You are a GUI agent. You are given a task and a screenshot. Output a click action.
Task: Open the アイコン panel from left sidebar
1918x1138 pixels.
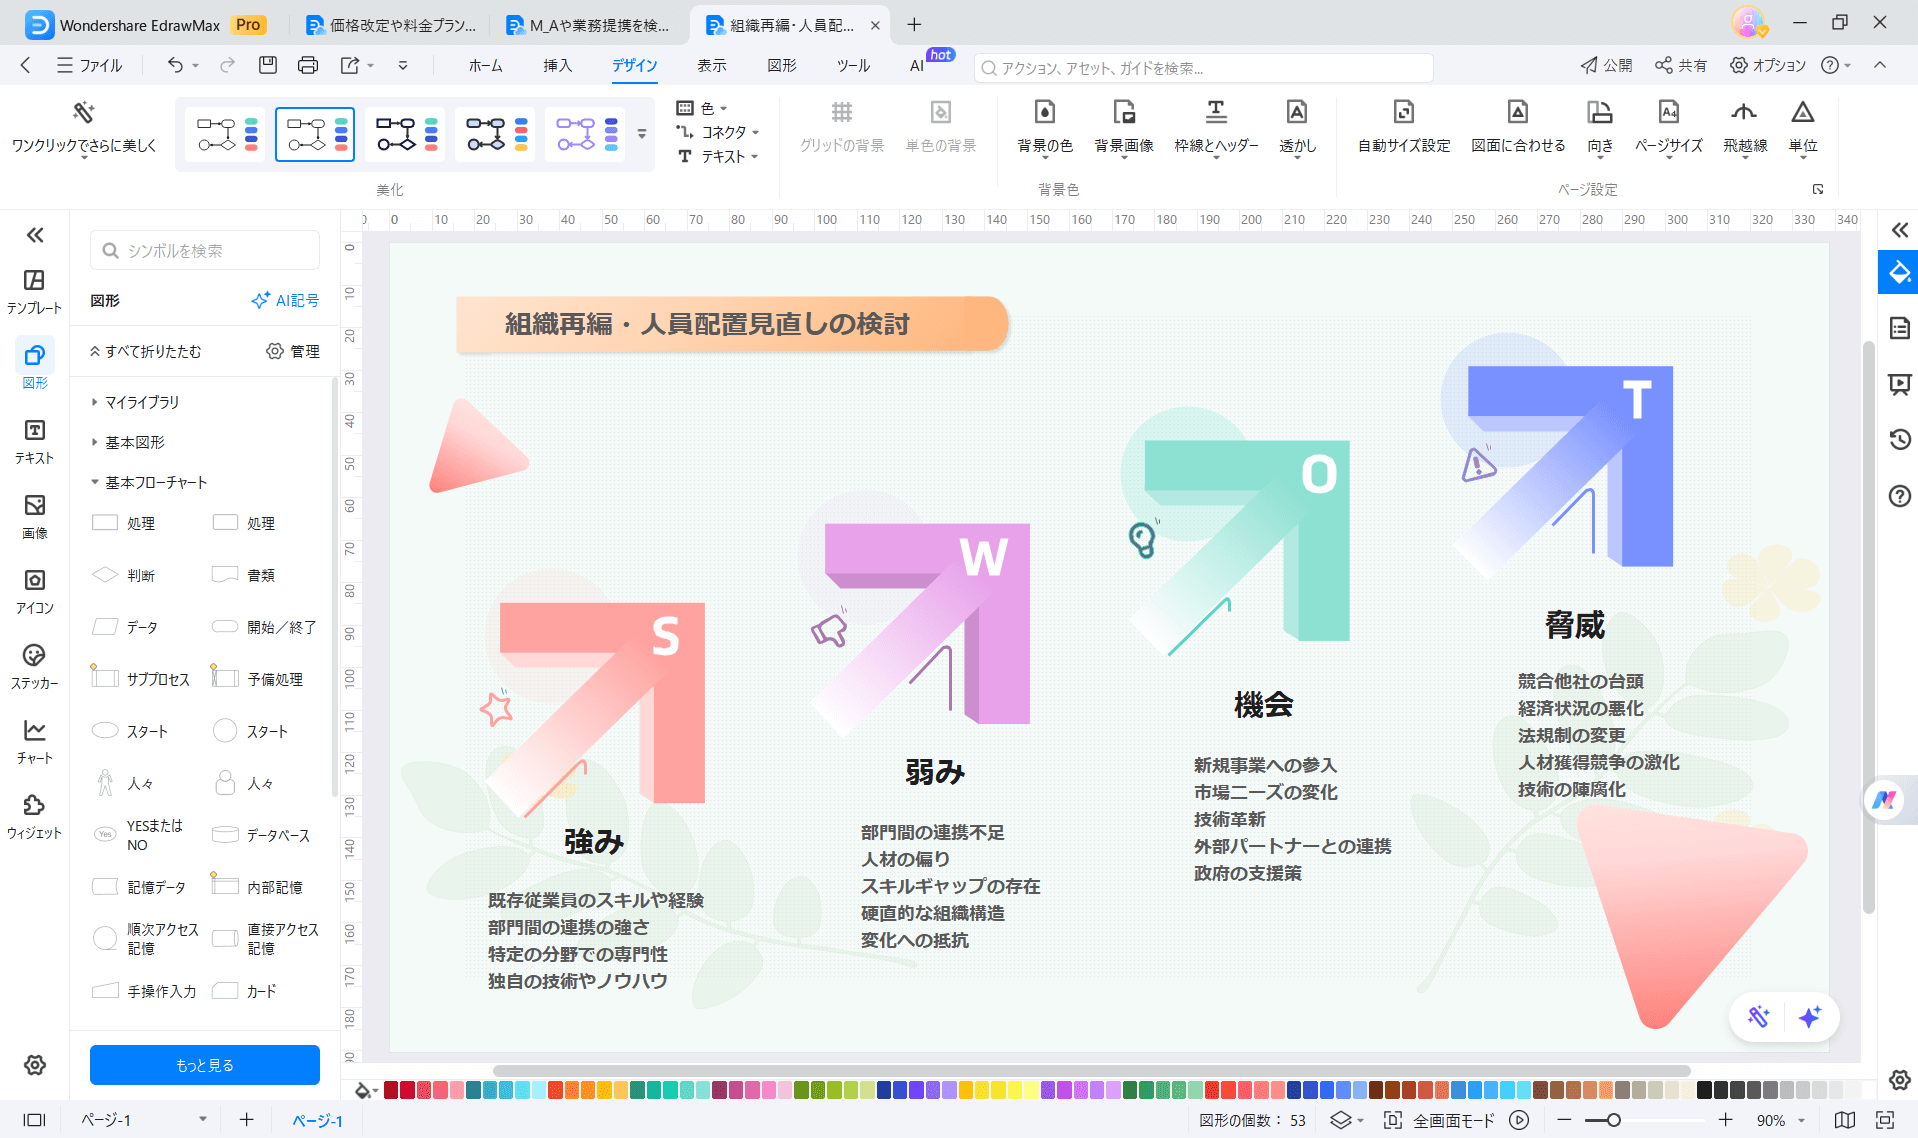(x=34, y=588)
